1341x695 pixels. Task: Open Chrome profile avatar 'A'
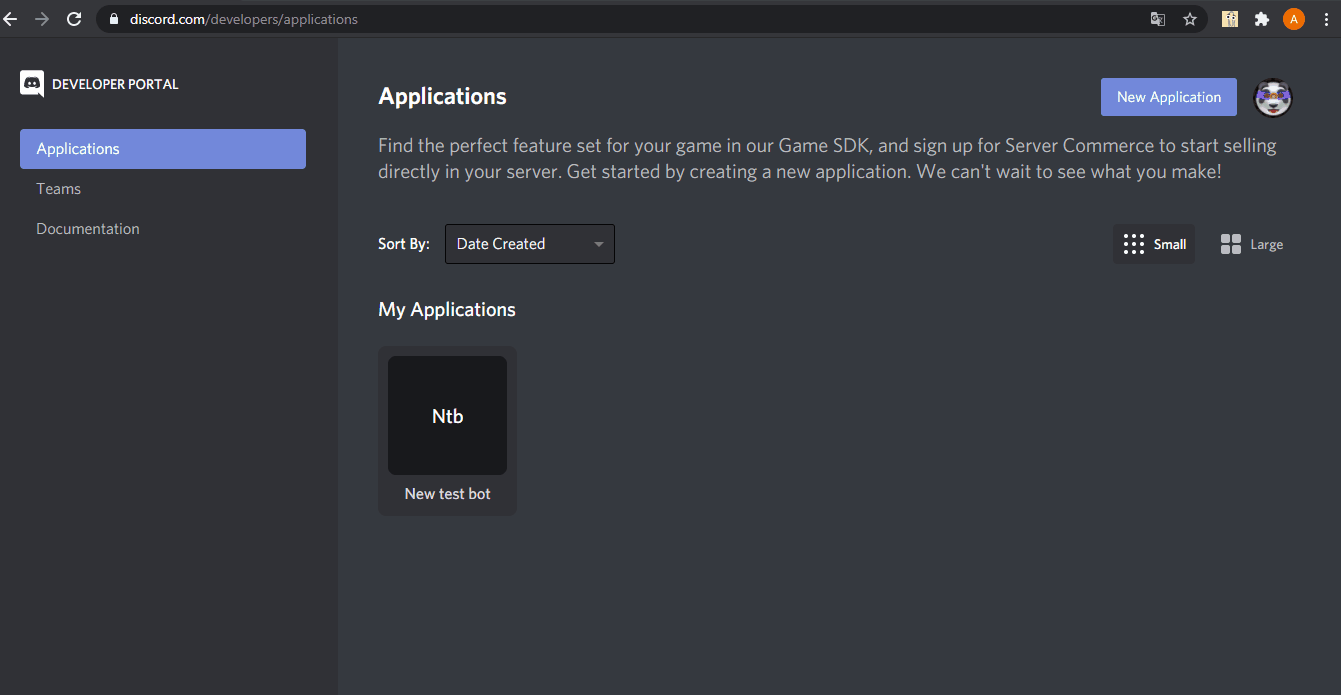coord(1294,19)
